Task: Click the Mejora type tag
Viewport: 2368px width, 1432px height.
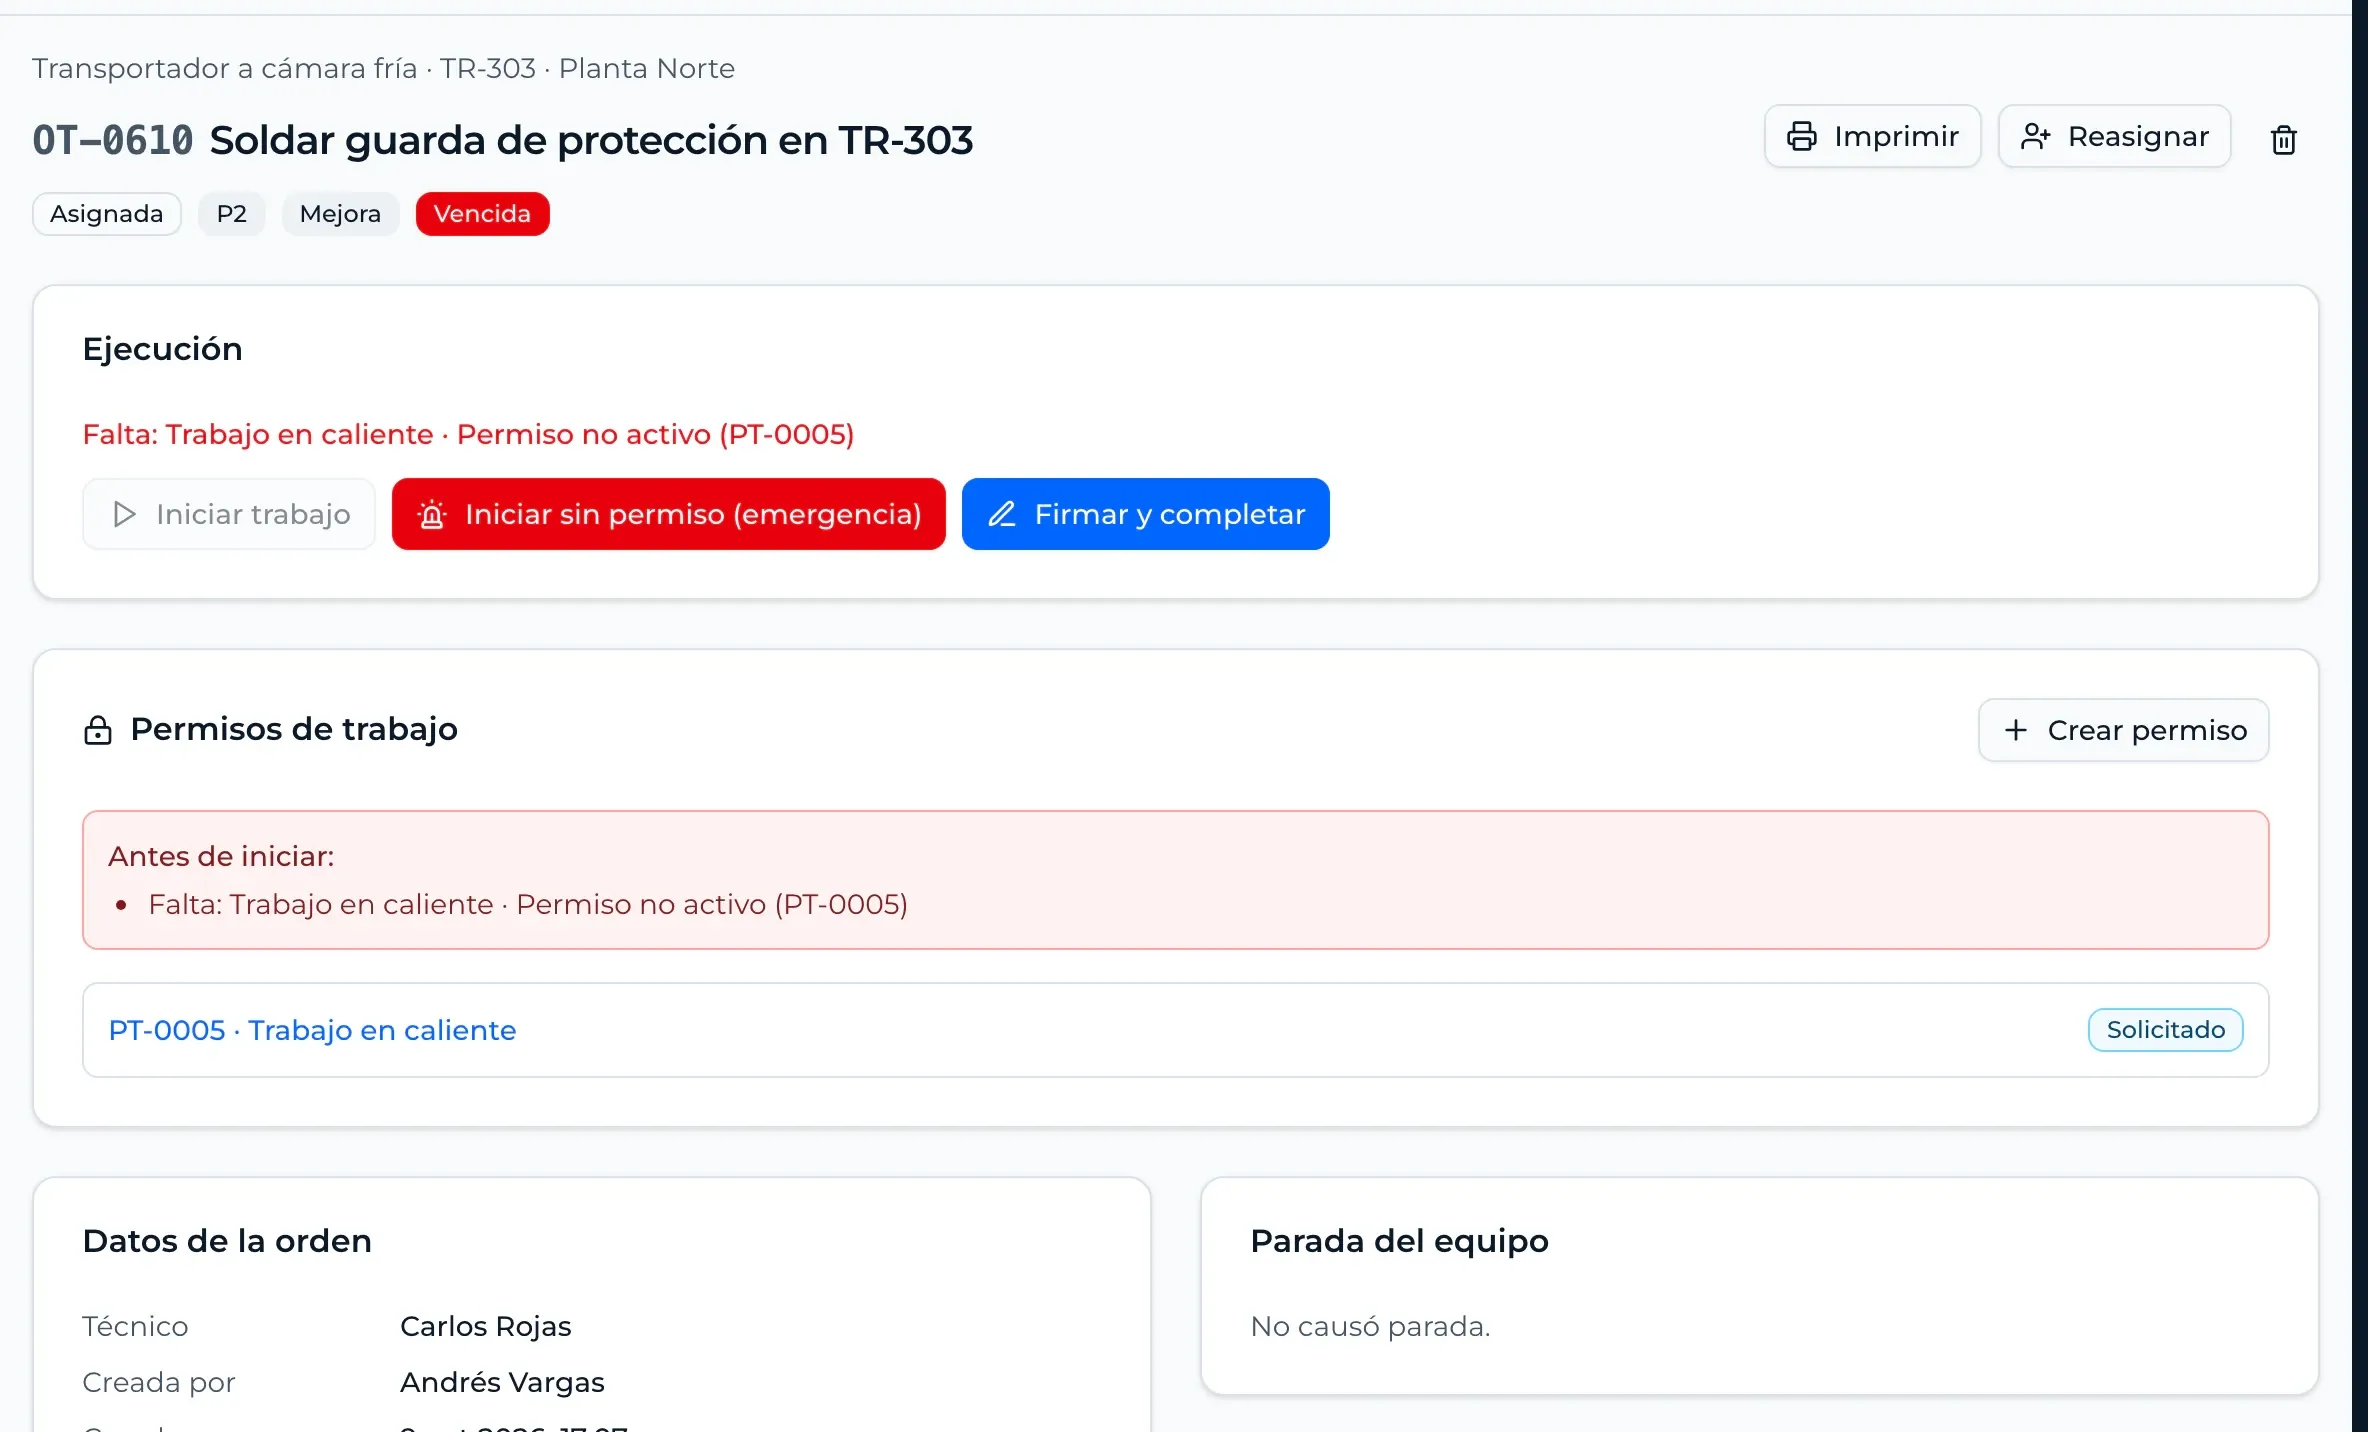Action: point(340,214)
